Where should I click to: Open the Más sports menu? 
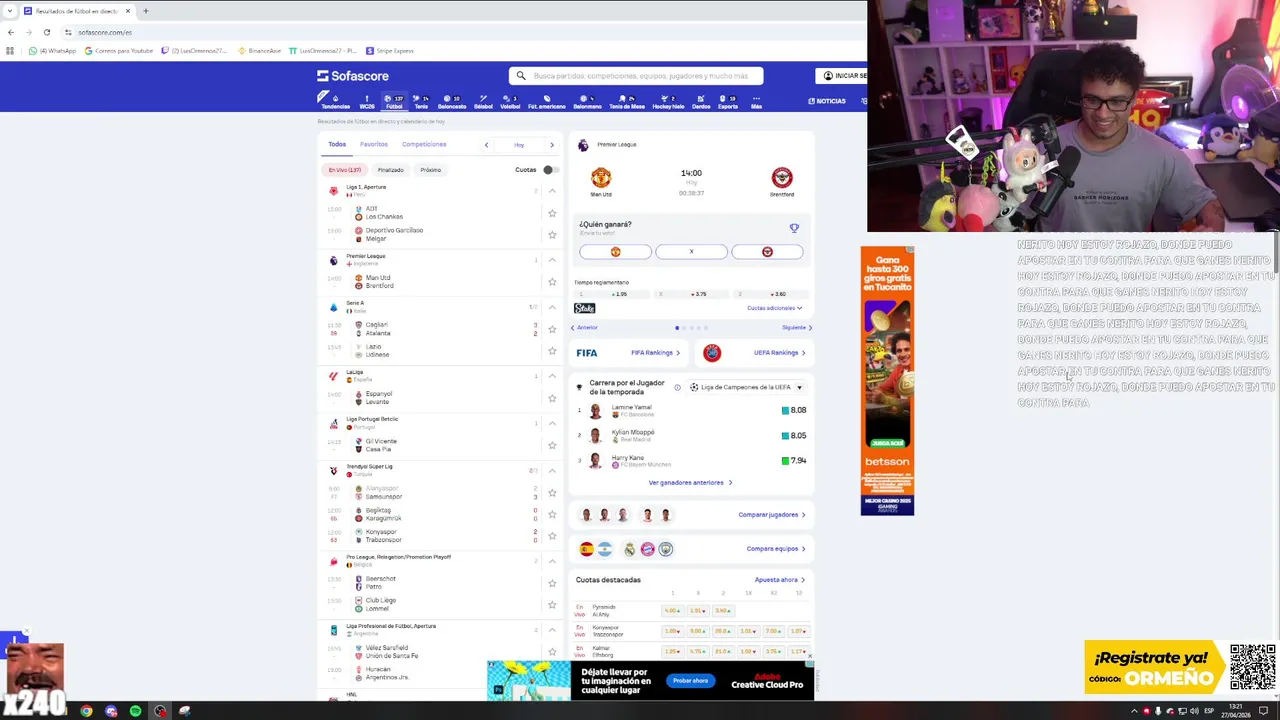[x=756, y=102]
